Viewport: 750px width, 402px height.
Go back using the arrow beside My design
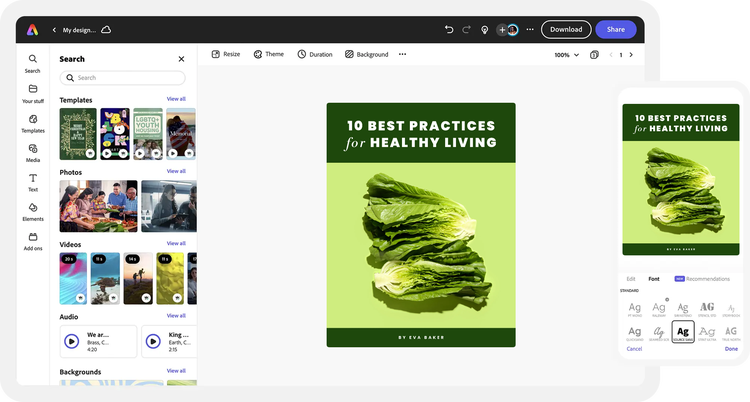[54, 30]
